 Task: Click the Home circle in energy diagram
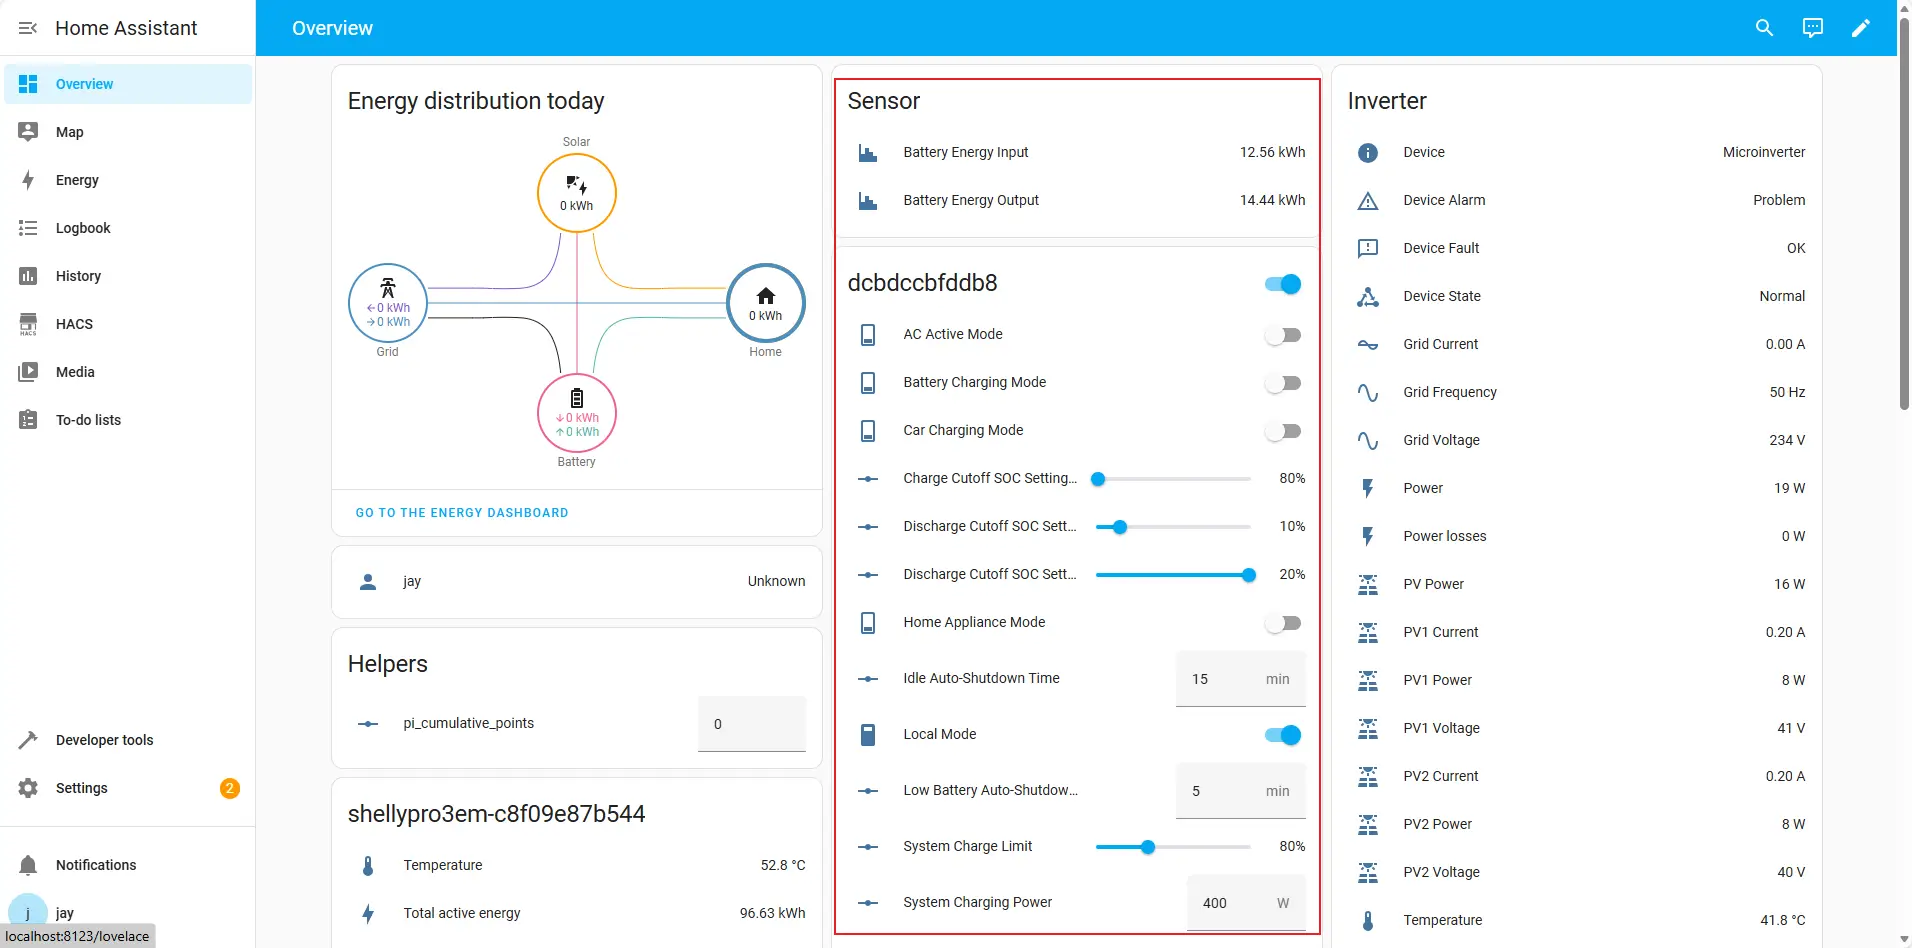[x=765, y=303]
